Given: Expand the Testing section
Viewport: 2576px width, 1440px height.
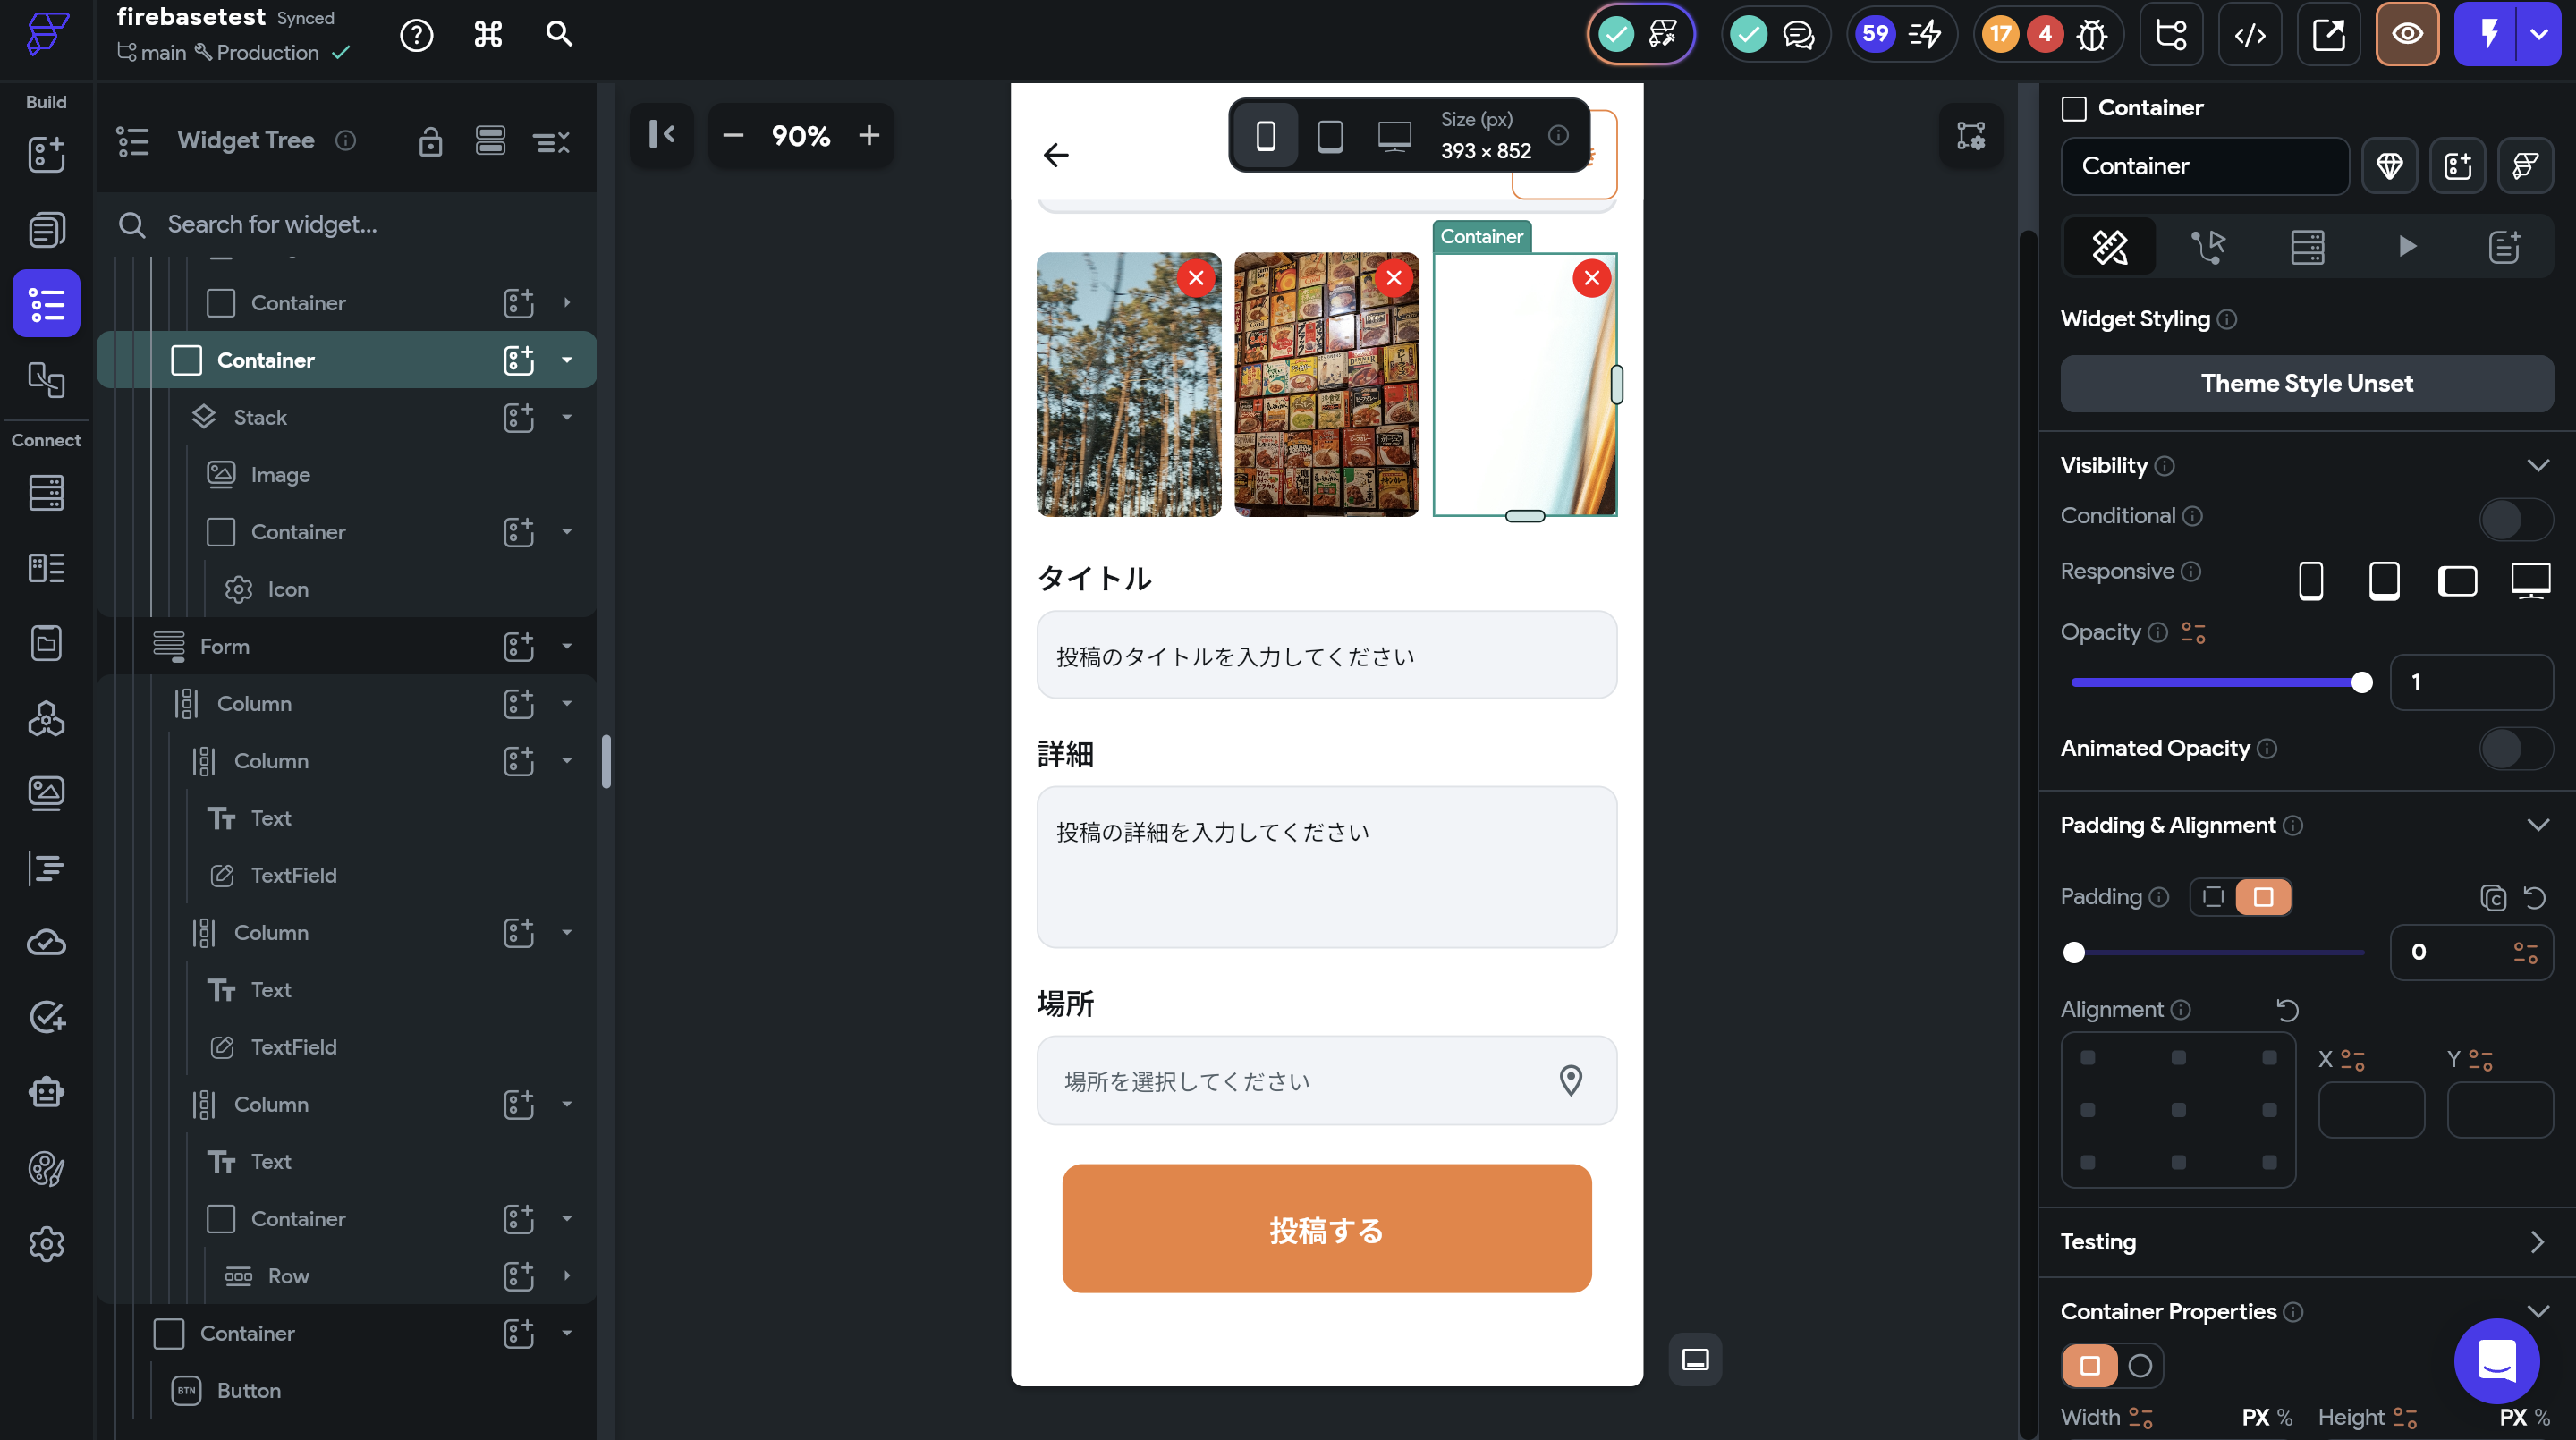Looking at the screenshot, I should coord(2537,1243).
